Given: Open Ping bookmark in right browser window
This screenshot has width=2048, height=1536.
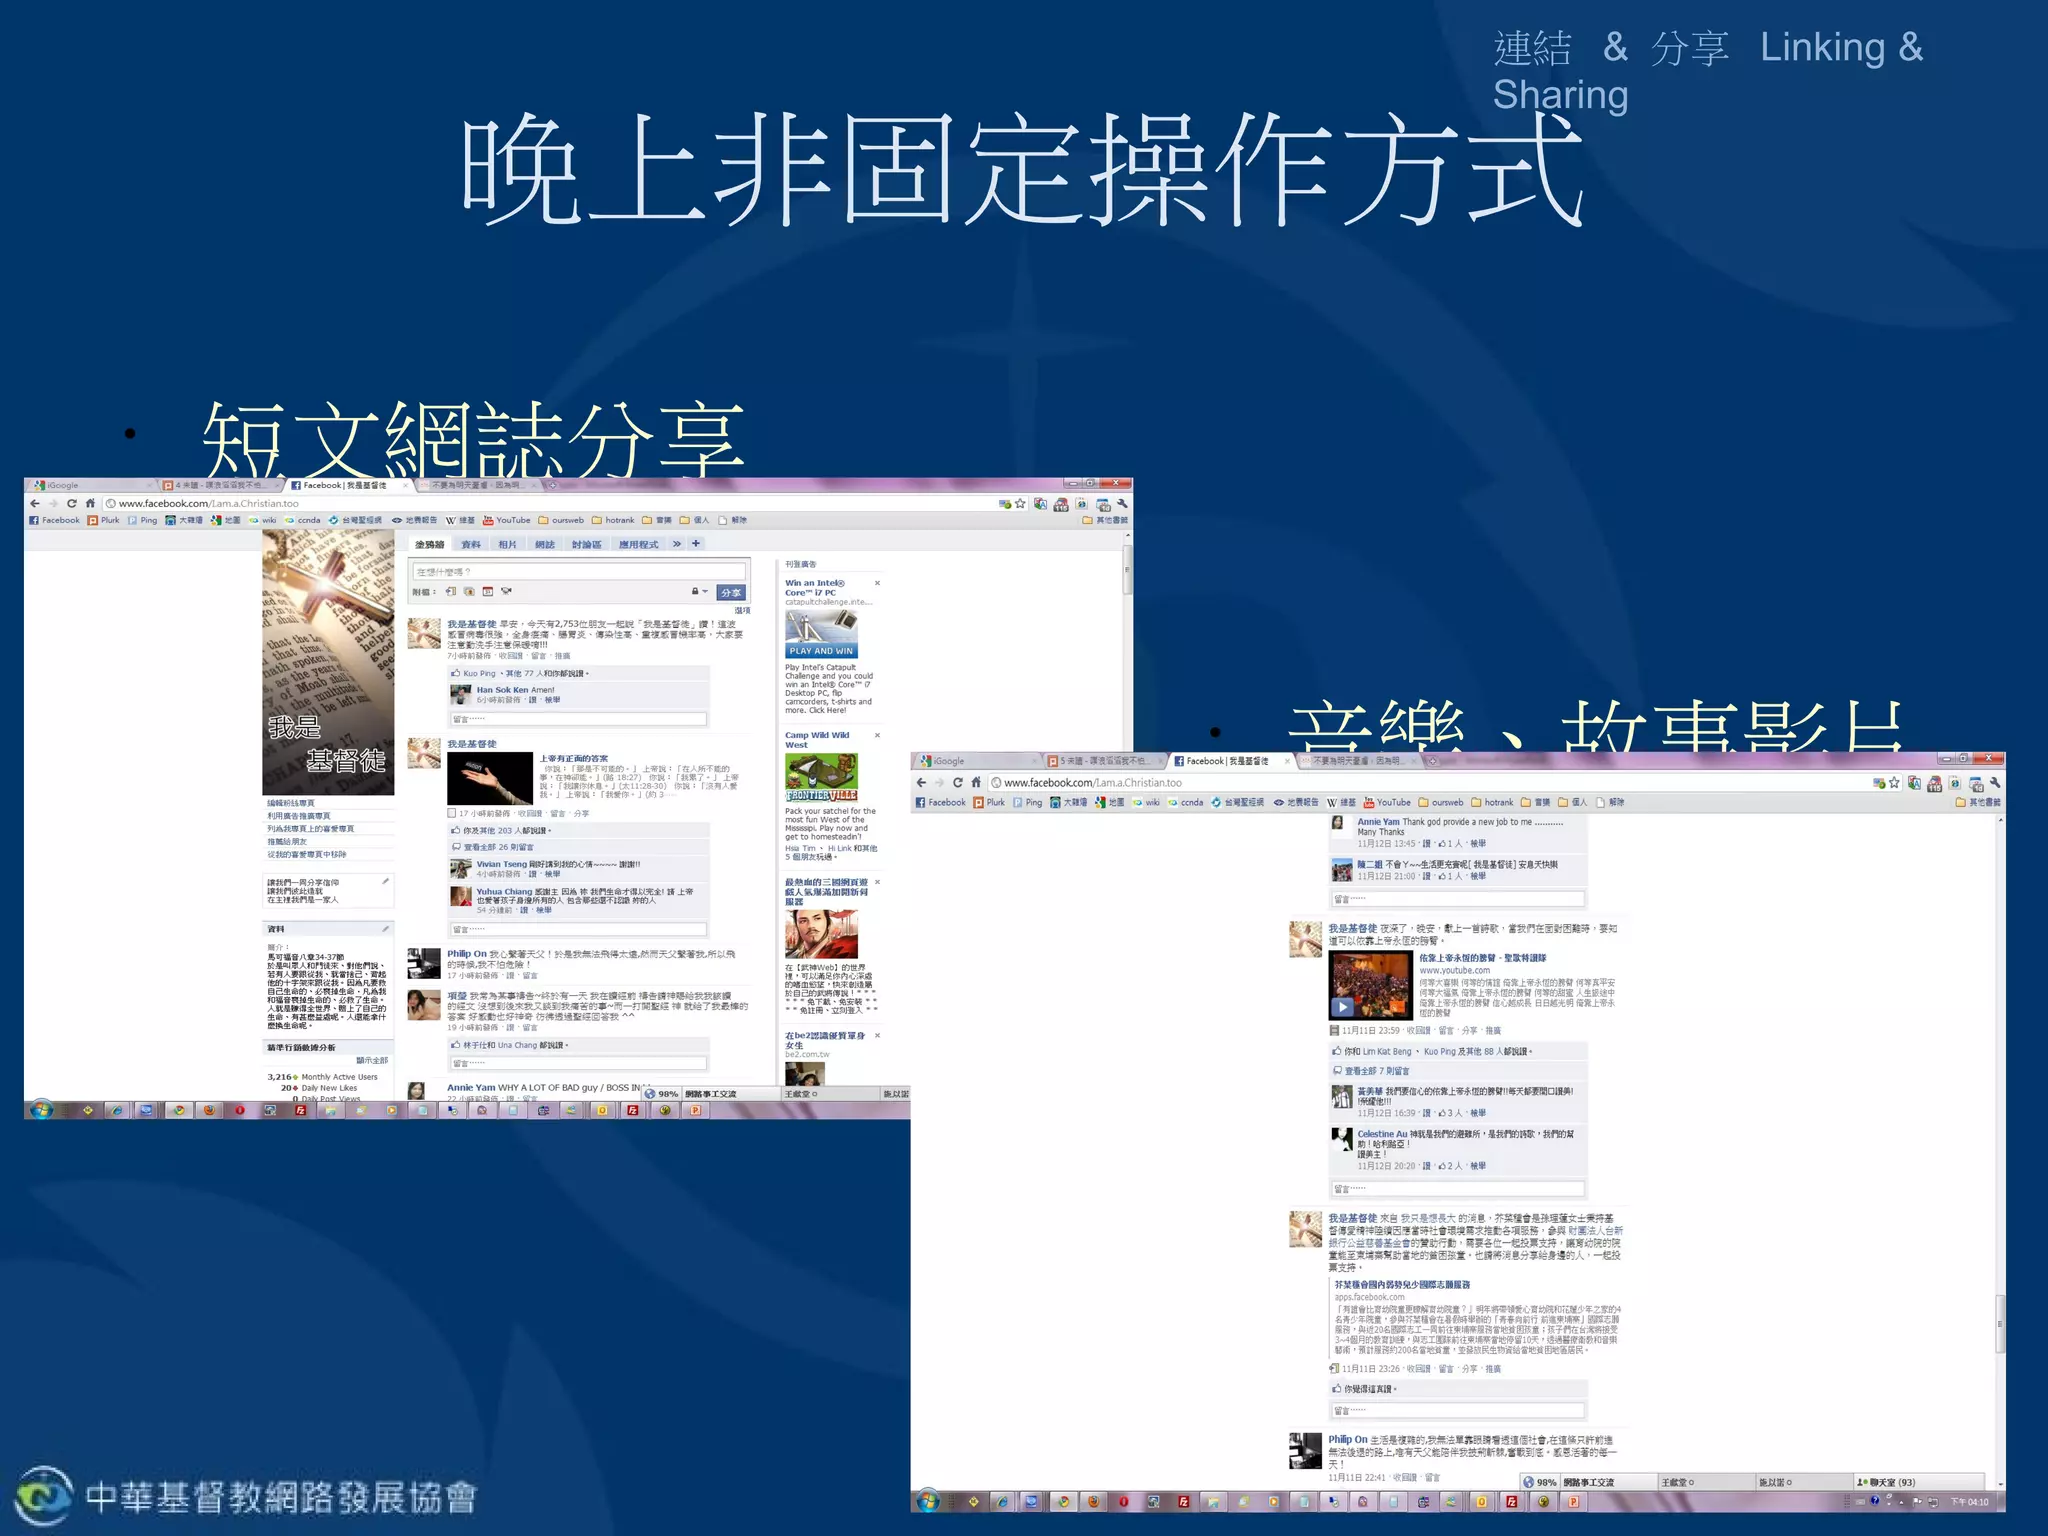Looking at the screenshot, I should point(1028,802).
